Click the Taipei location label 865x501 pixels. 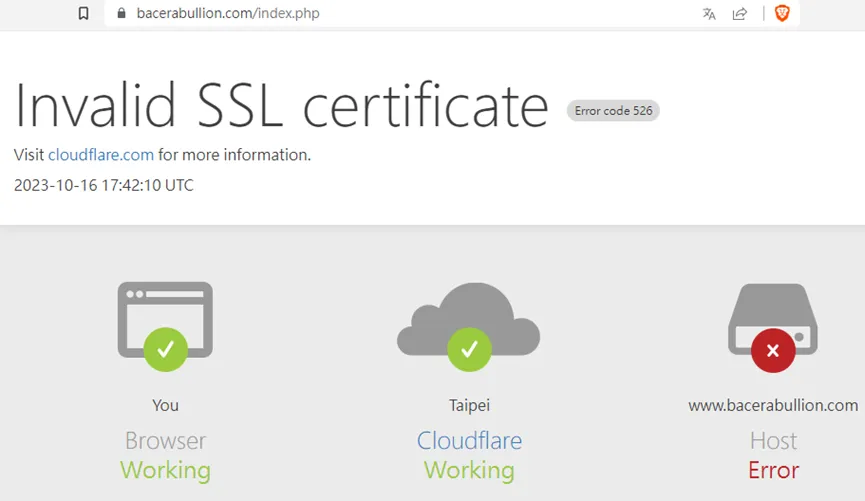[x=469, y=406]
